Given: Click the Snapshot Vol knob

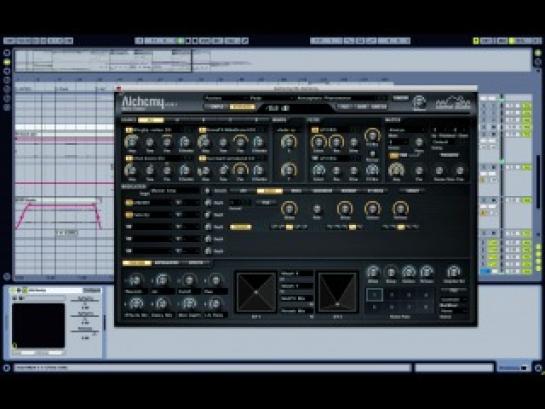Looking at the screenshot, I should (454, 271).
